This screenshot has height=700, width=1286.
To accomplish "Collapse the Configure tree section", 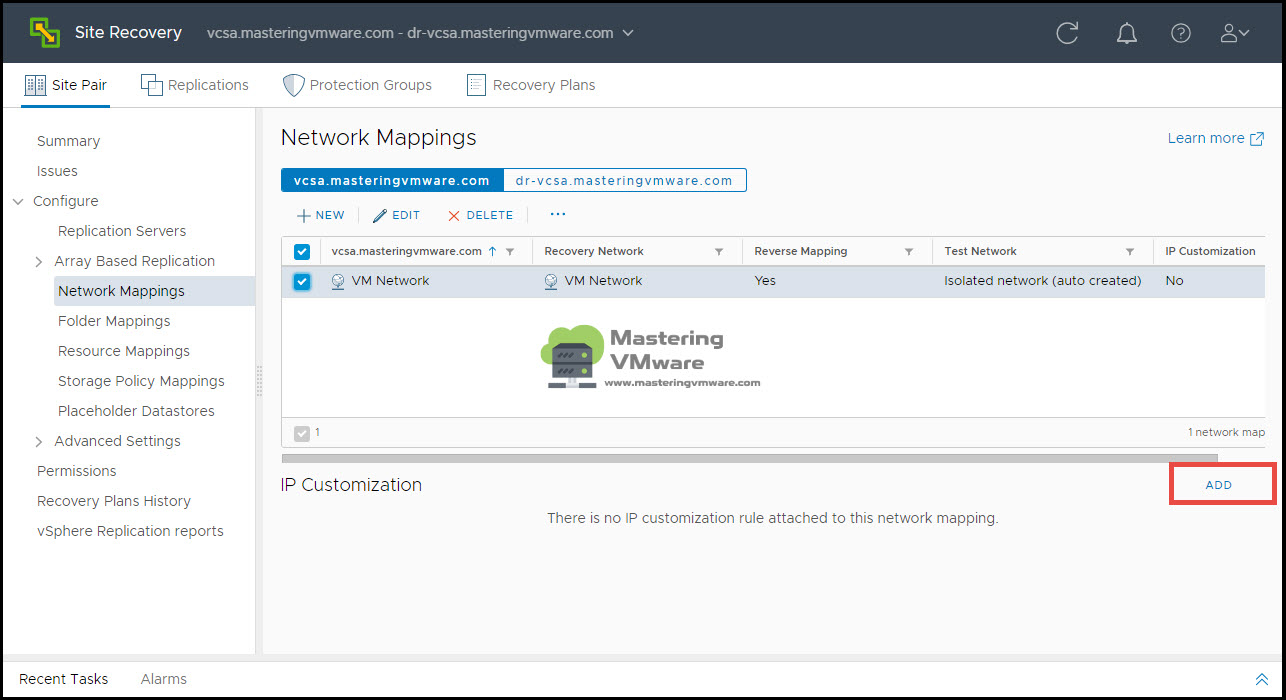I will (18, 201).
